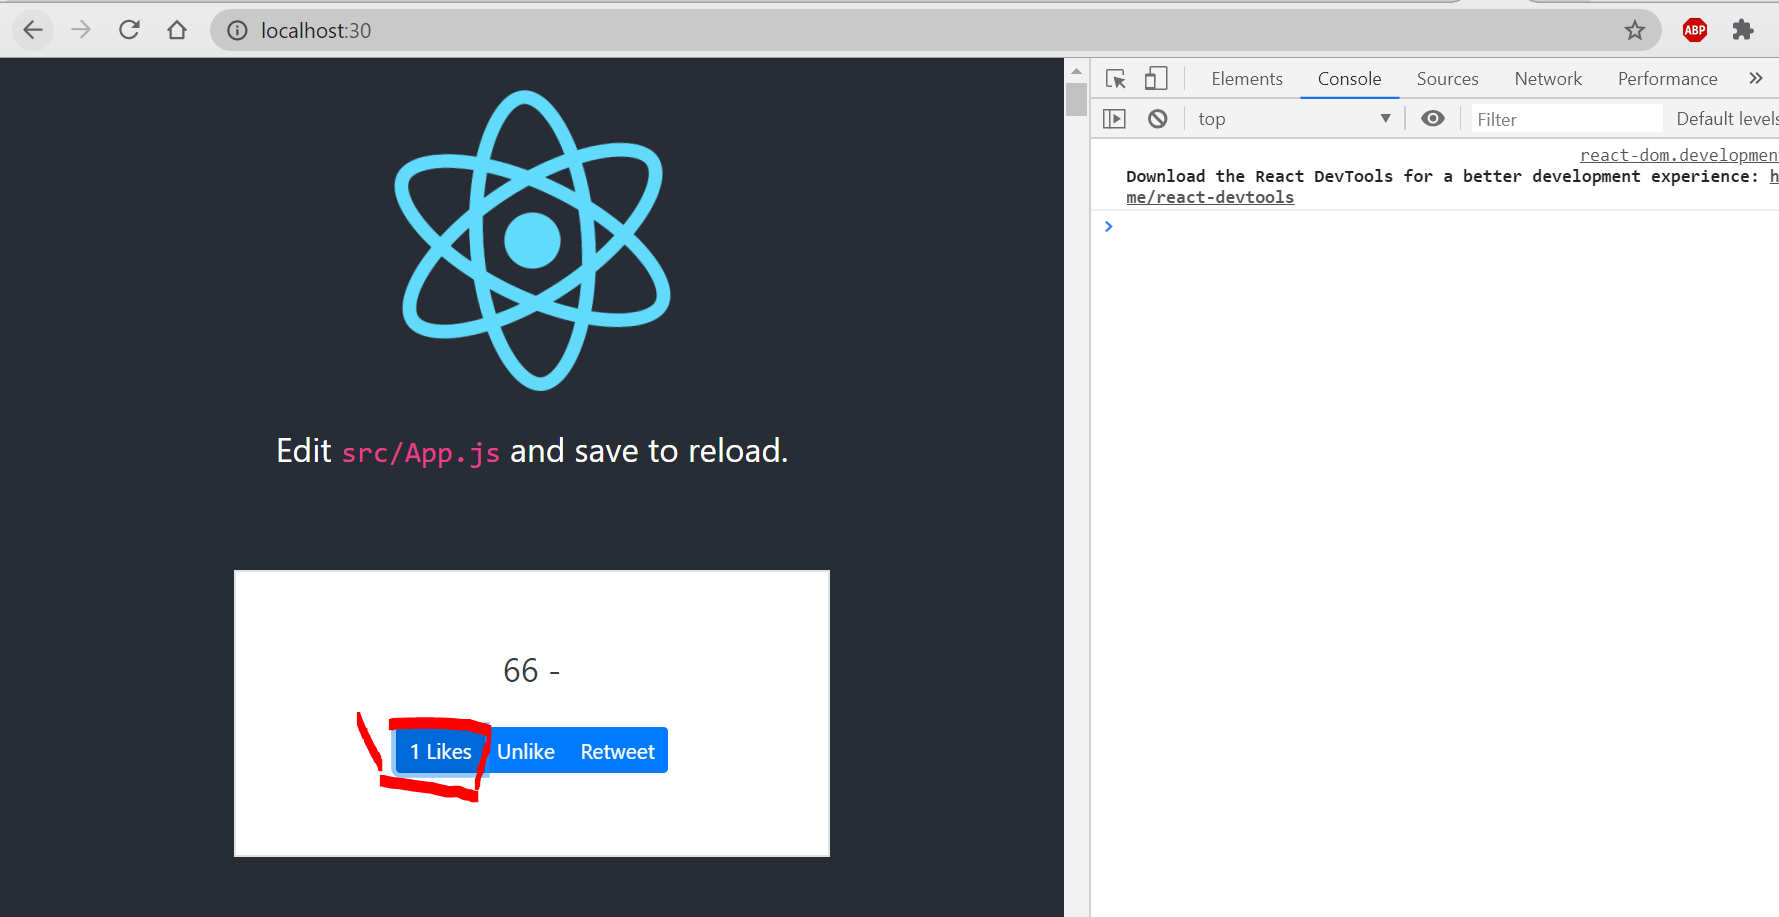Image resolution: width=1779 pixels, height=917 pixels.
Task: Open the Sources tab
Action: (x=1447, y=79)
